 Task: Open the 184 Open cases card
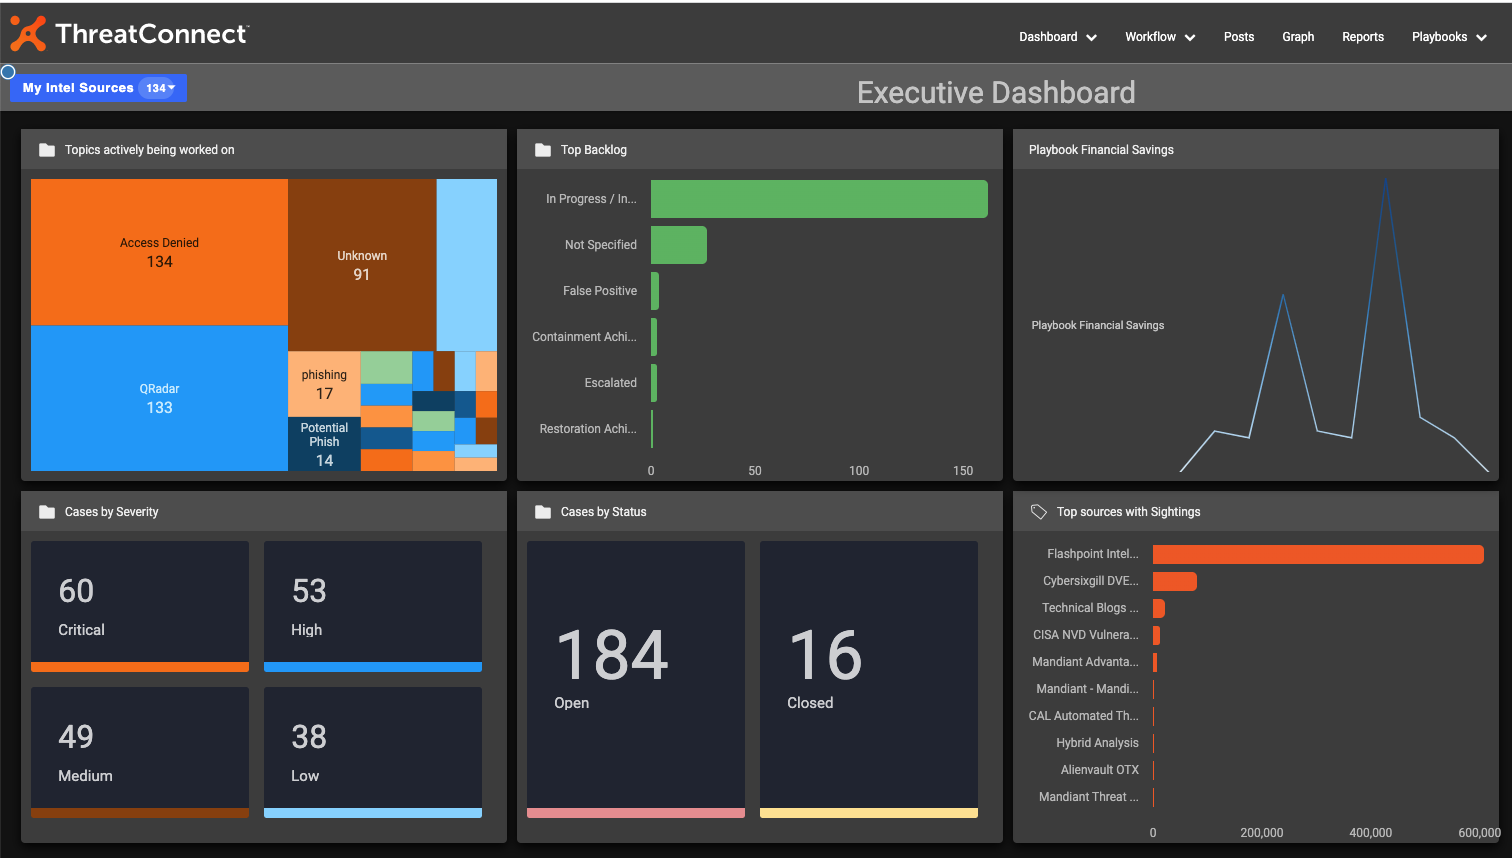tap(636, 679)
